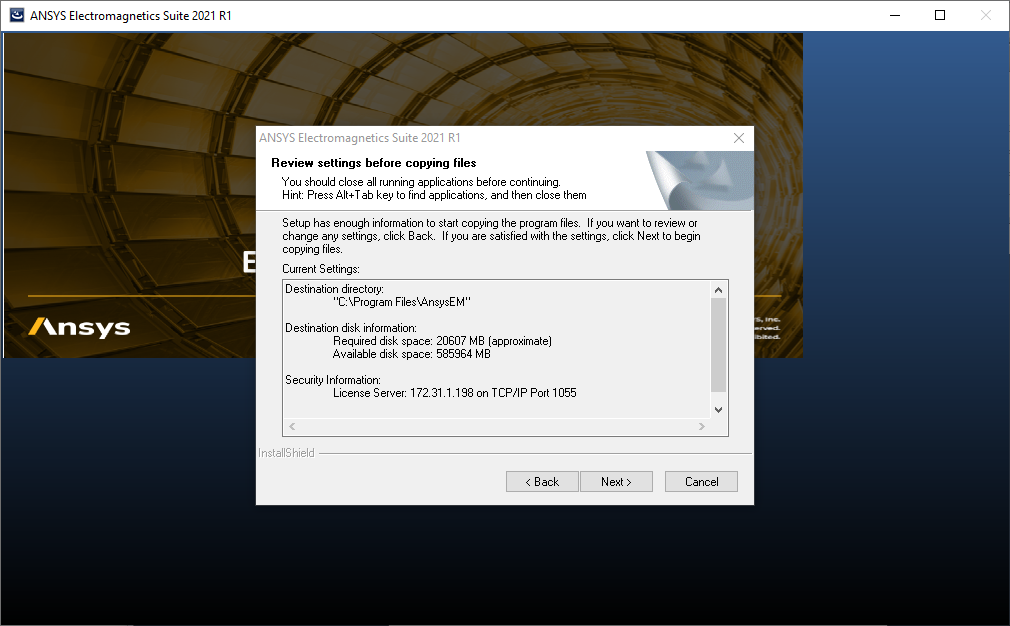Click the License Server 172.31.1.198 line
1010x626 pixels.
tap(455, 393)
